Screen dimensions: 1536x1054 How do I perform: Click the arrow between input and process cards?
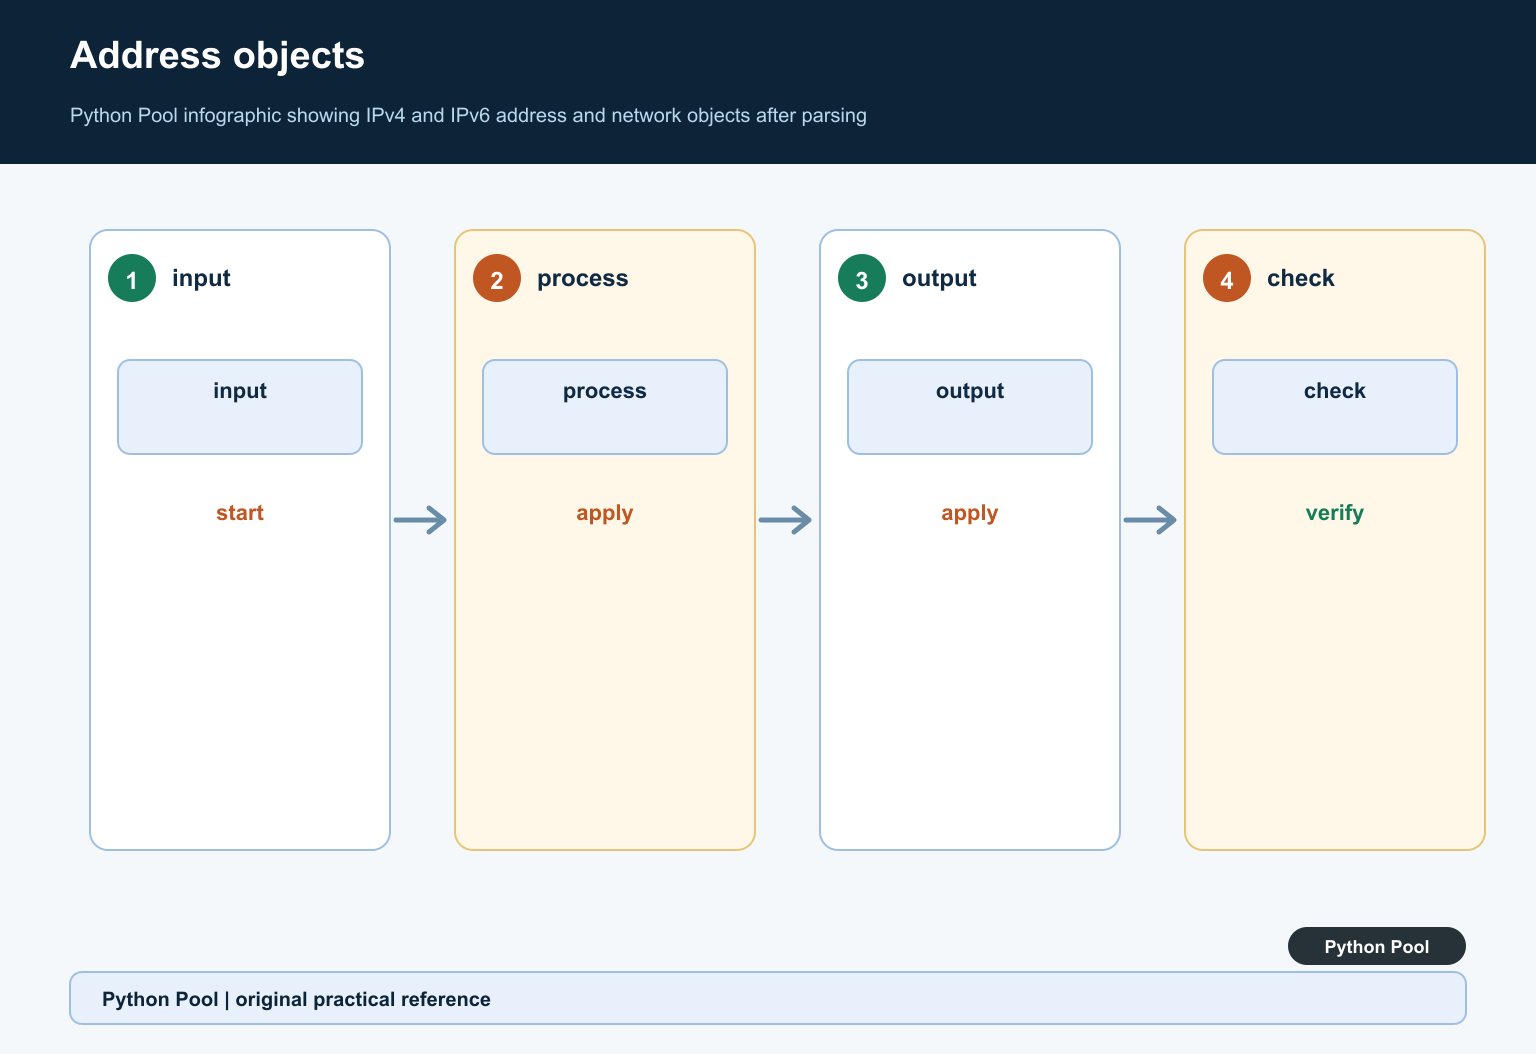click(421, 520)
